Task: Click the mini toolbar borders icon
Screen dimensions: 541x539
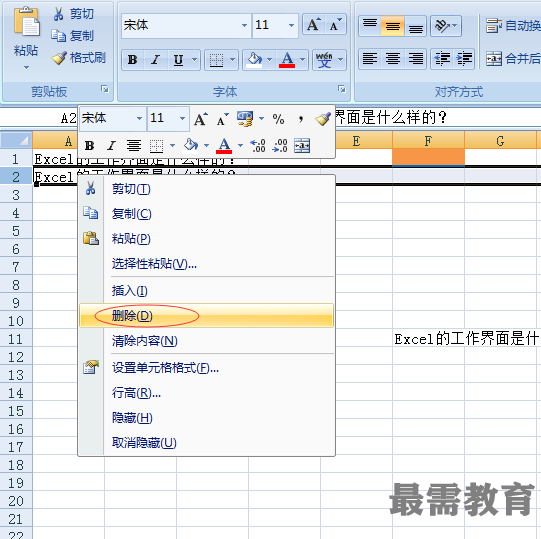Action: [156, 146]
